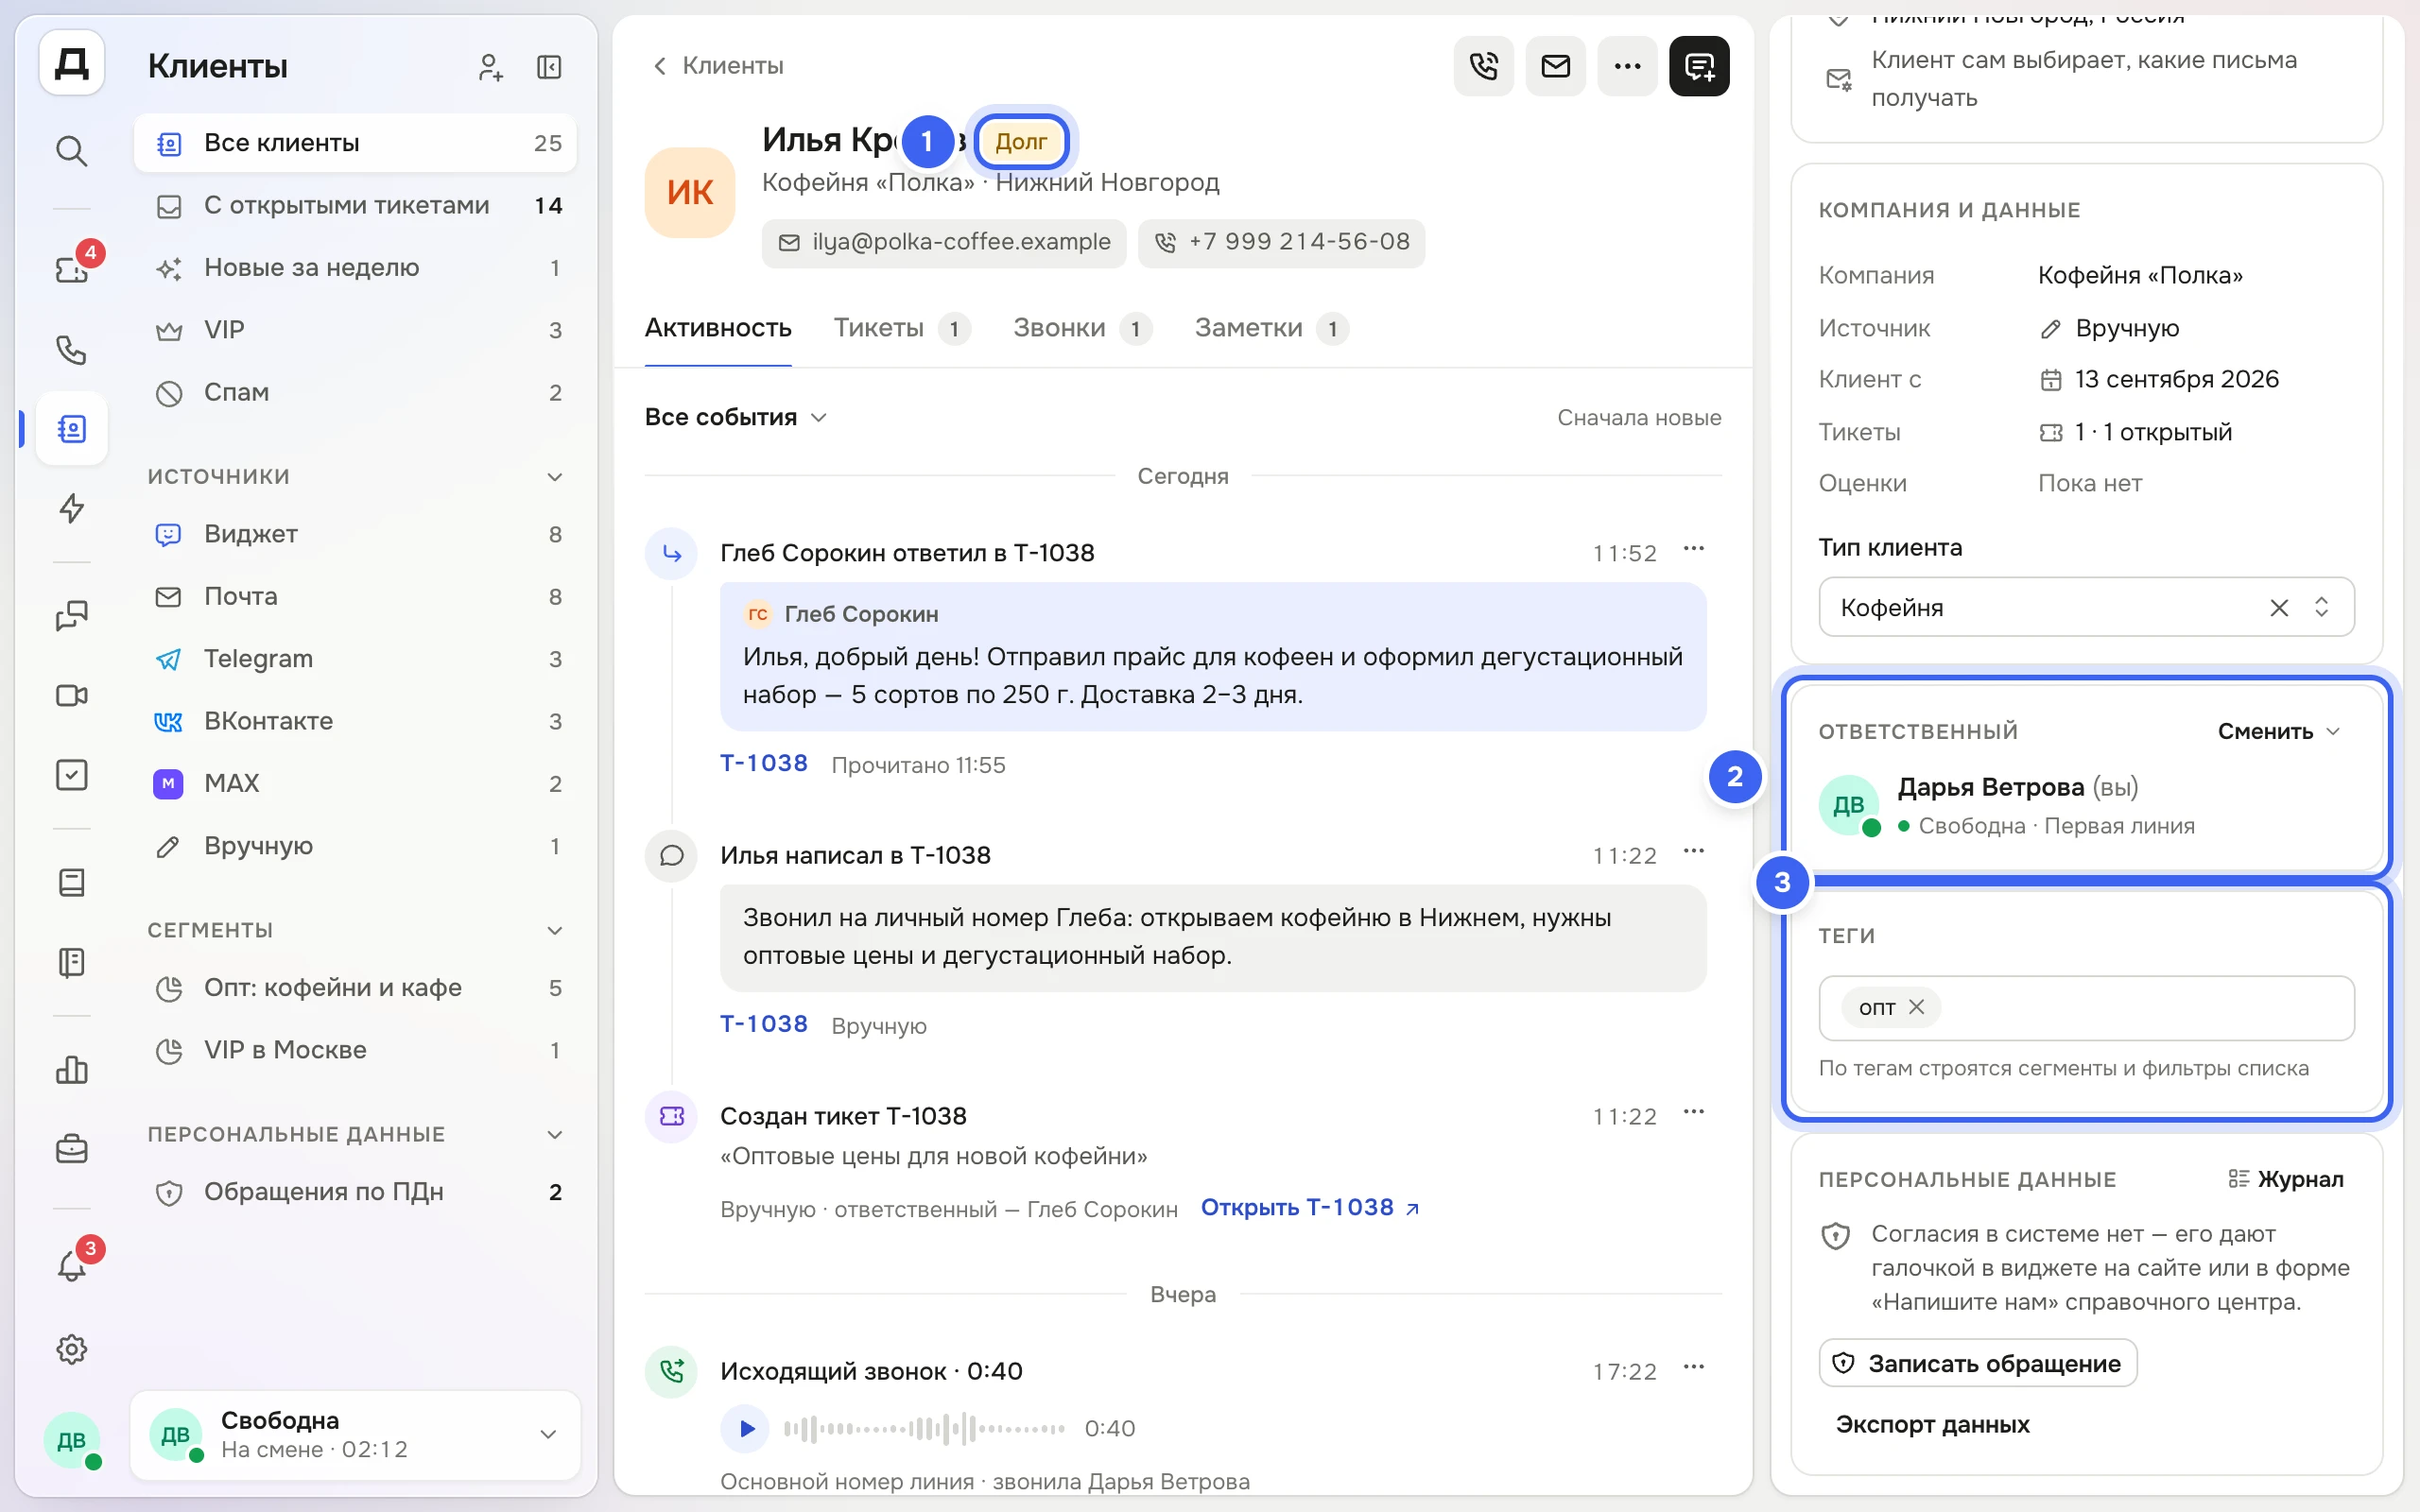Create new ticket via black header button

pyautogui.click(x=1699, y=66)
